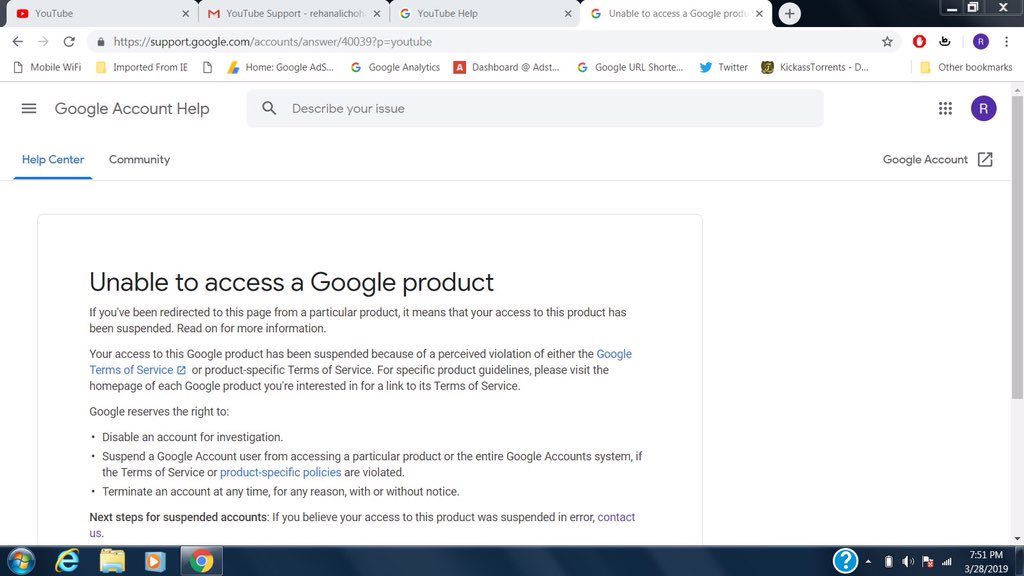
Task: Click the Describe your issue search field
Action: point(535,108)
